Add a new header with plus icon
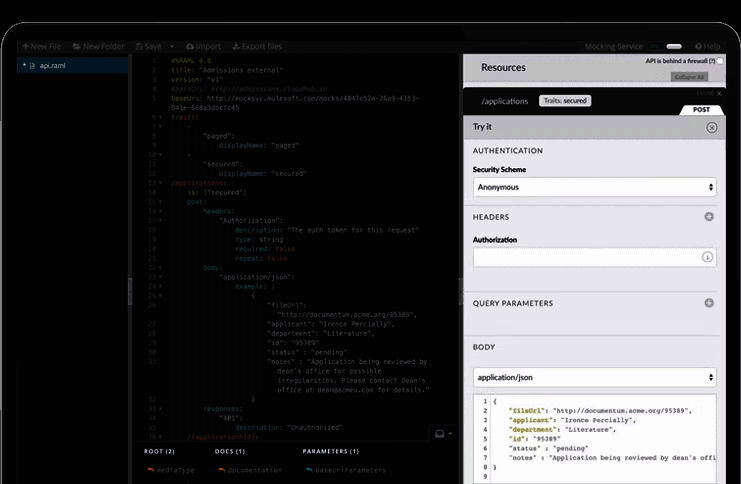This screenshot has width=741, height=484. [x=709, y=217]
